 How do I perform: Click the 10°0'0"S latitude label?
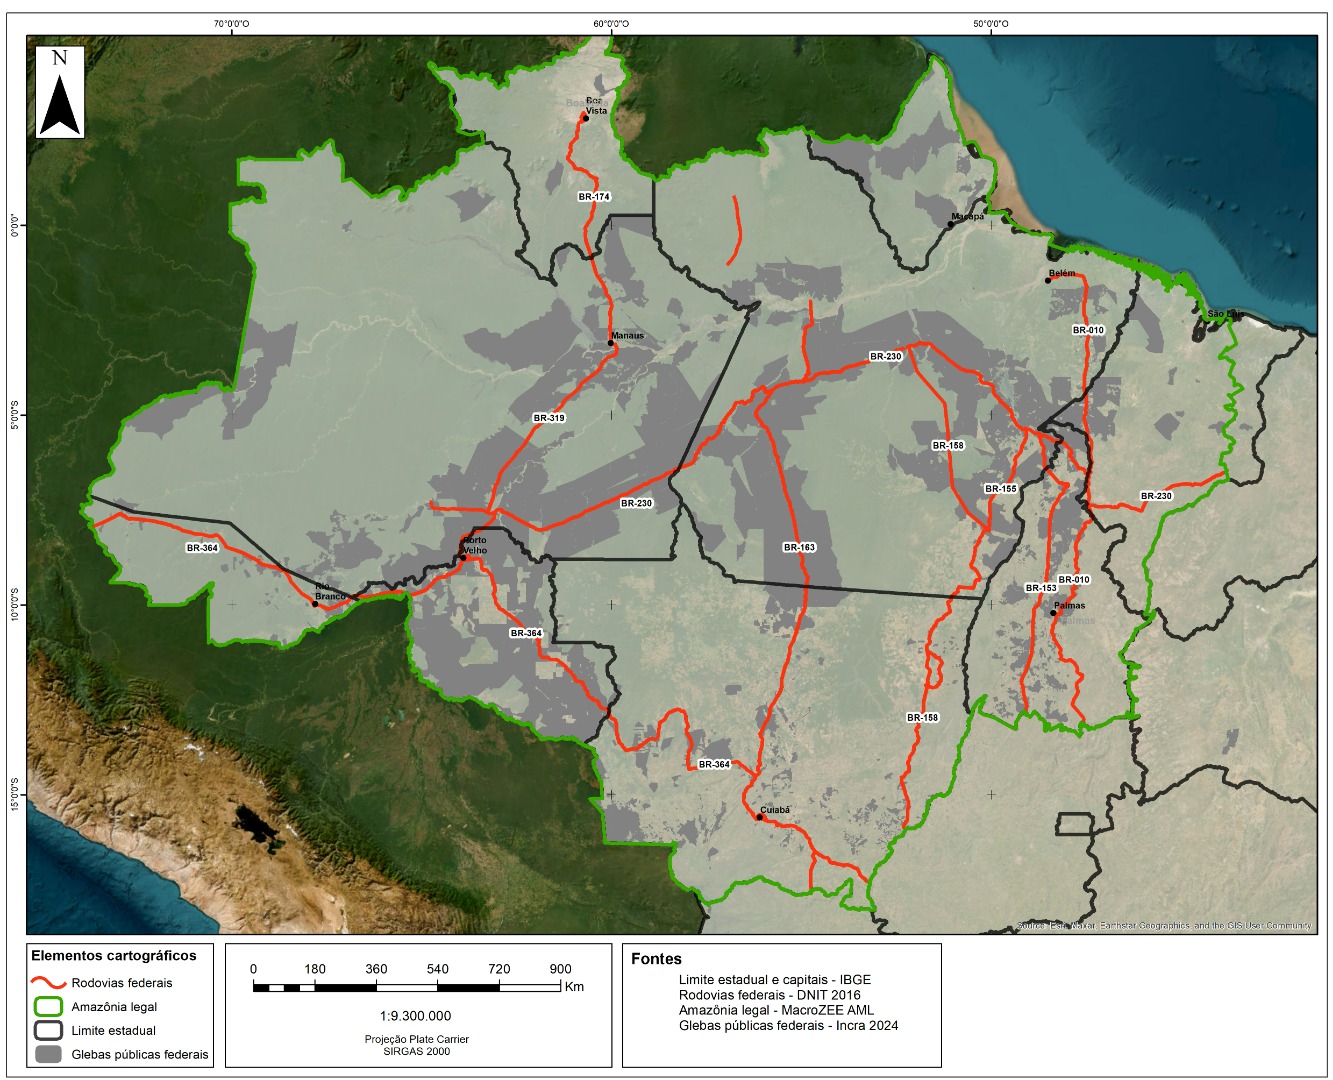(15, 604)
